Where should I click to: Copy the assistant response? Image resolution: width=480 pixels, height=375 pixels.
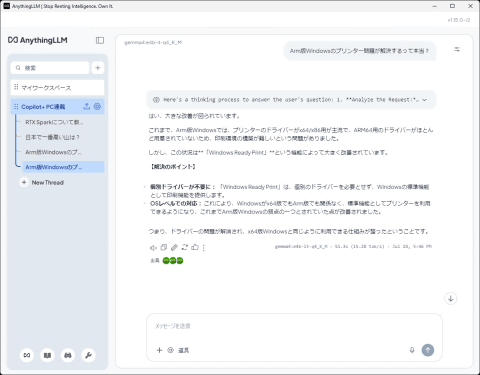tap(164, 247)
